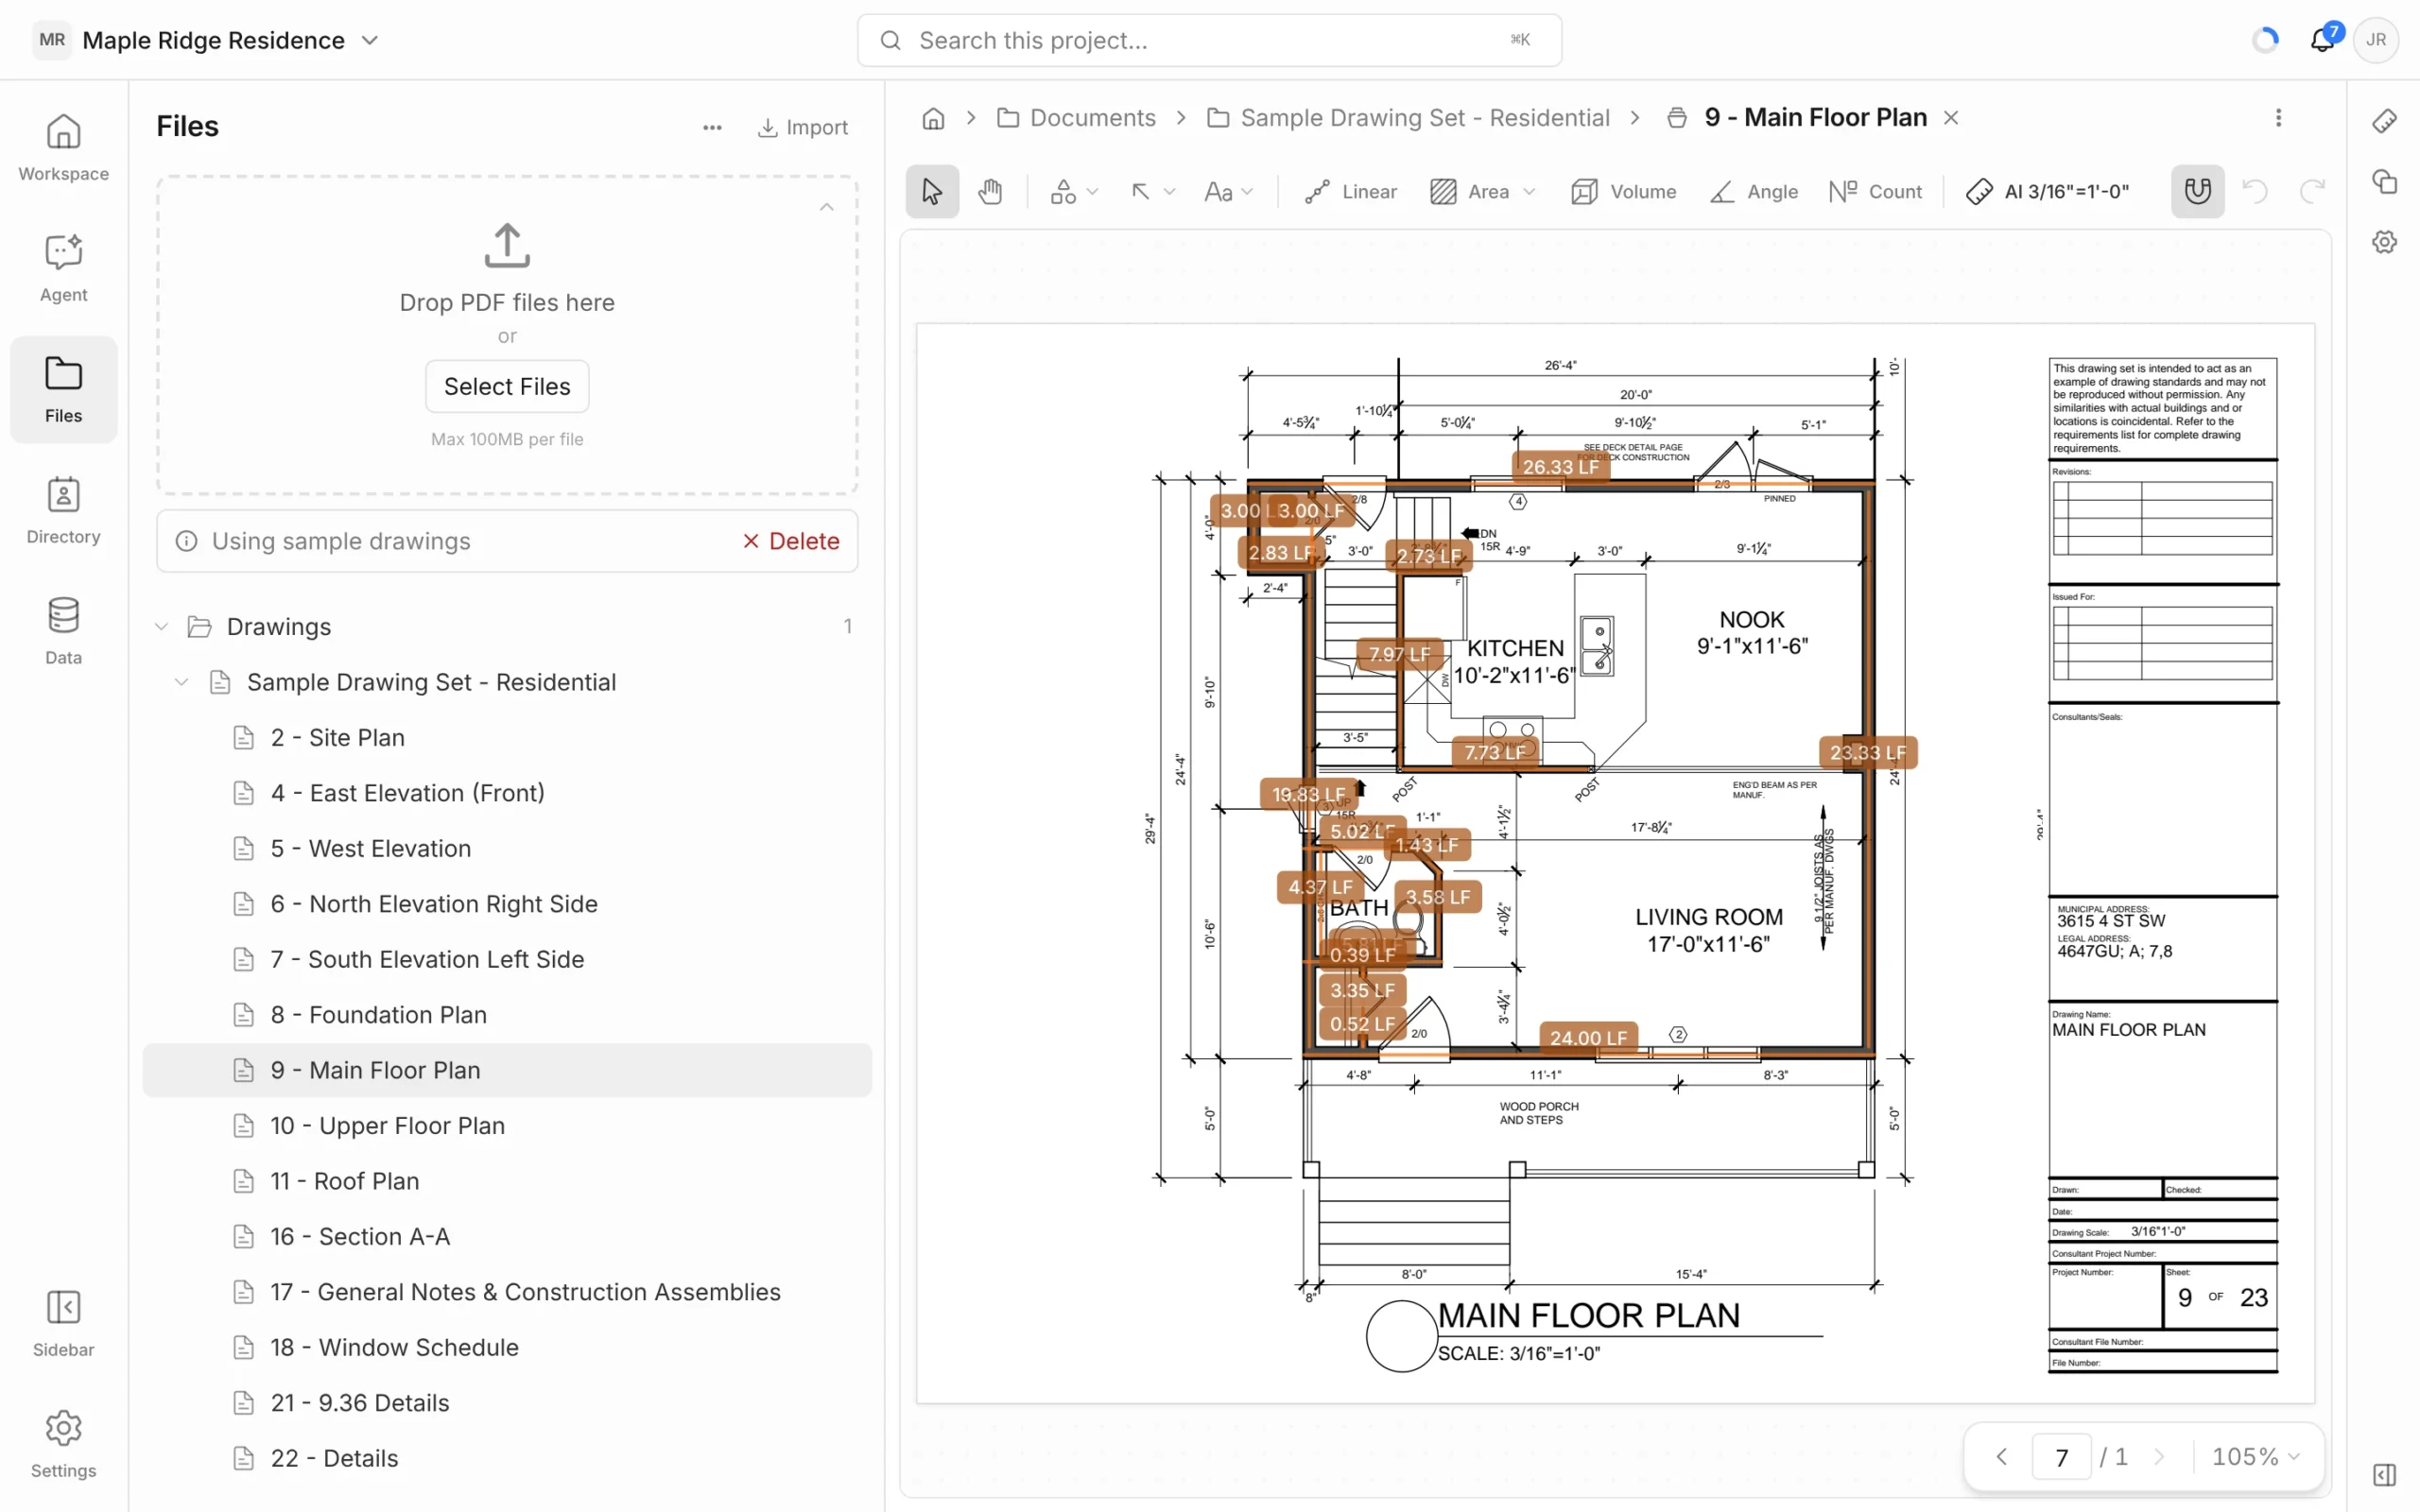Open the ruler measurements panel icon
2420x1512 pixels.
coord(2384,121)
